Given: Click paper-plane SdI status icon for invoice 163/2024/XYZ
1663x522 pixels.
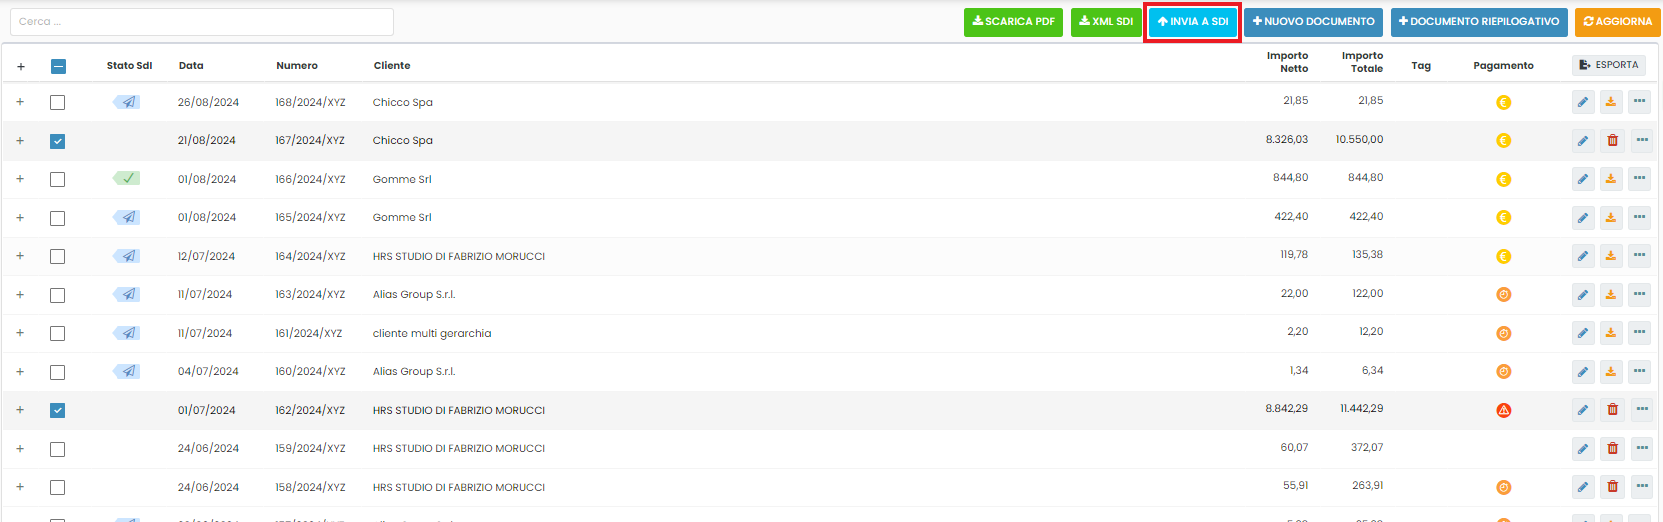Looking at the screenshot, I should pos(126,294).
